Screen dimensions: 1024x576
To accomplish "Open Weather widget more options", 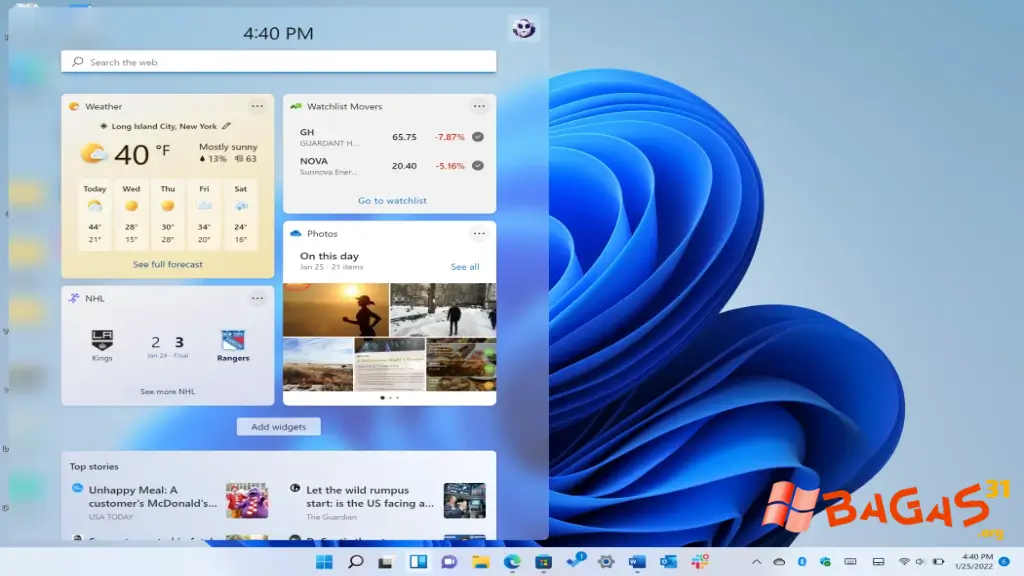I will (257, 106).
